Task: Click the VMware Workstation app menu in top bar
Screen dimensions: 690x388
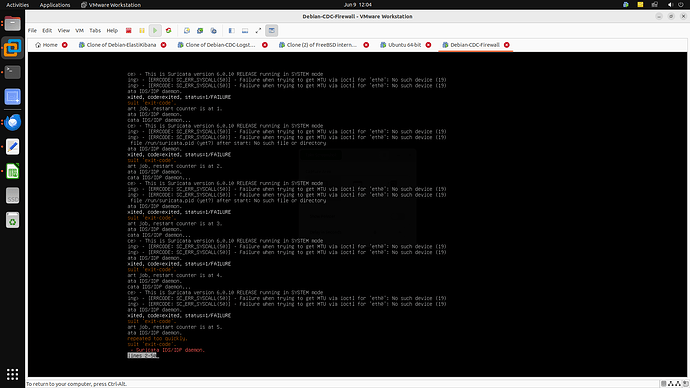Action: 111,5
